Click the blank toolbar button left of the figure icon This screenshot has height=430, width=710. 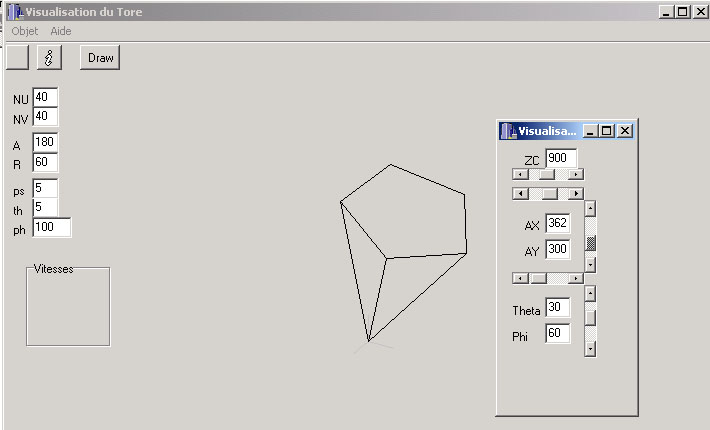click(x=17, y=57)
